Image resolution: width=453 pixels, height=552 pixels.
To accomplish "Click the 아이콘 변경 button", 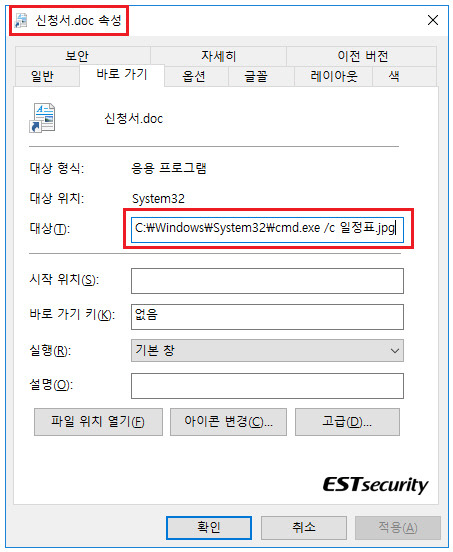I will [x=228, y=422].
